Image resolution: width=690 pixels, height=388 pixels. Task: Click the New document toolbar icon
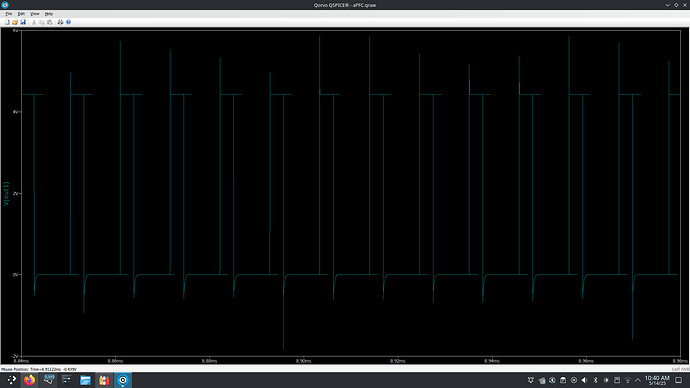[7, 22]
